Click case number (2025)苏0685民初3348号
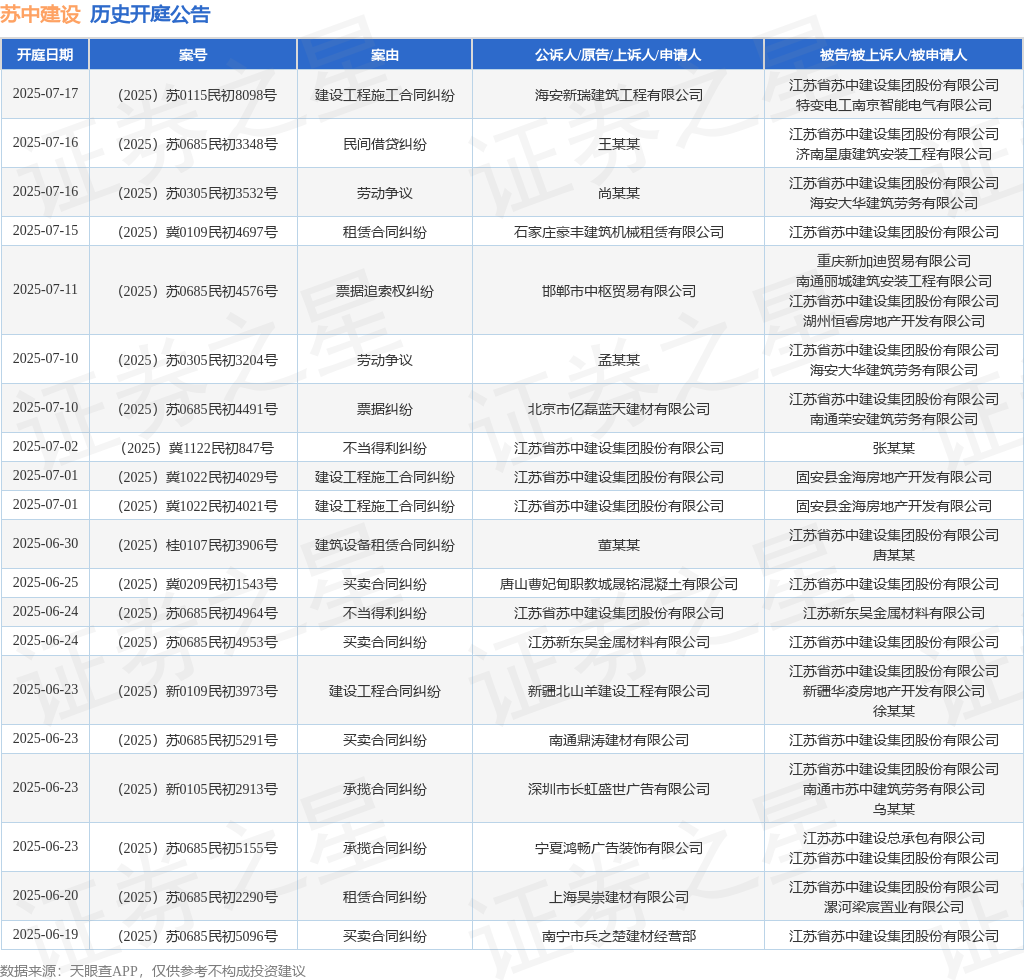 tap(197, 144)
